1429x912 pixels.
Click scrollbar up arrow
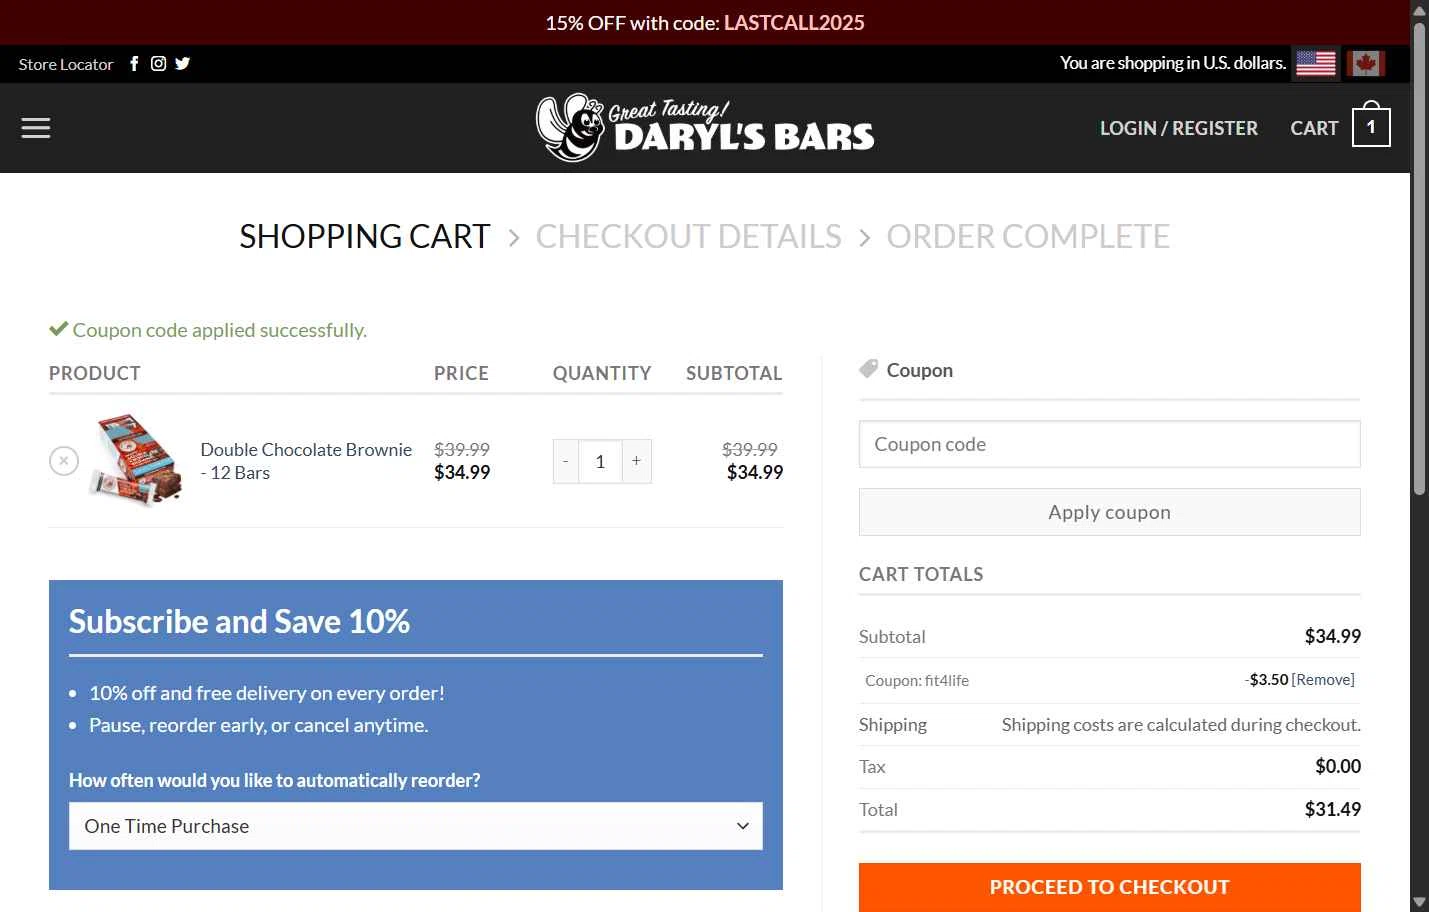(x=1419, y=9)
